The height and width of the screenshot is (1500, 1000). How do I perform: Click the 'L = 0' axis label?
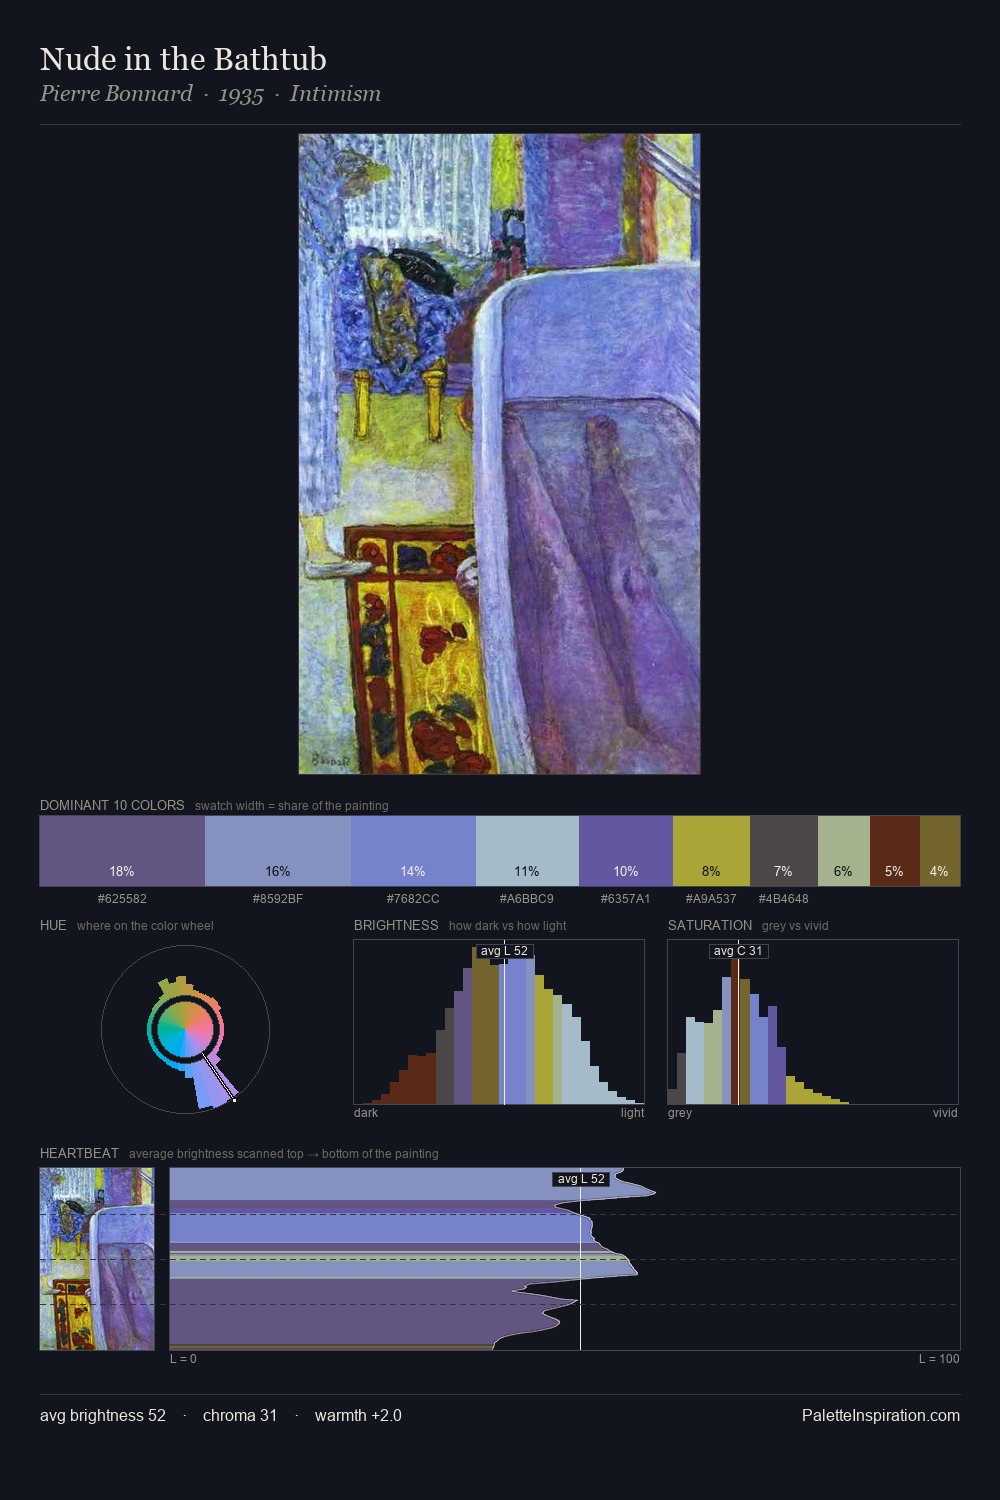pos(183,1359)
